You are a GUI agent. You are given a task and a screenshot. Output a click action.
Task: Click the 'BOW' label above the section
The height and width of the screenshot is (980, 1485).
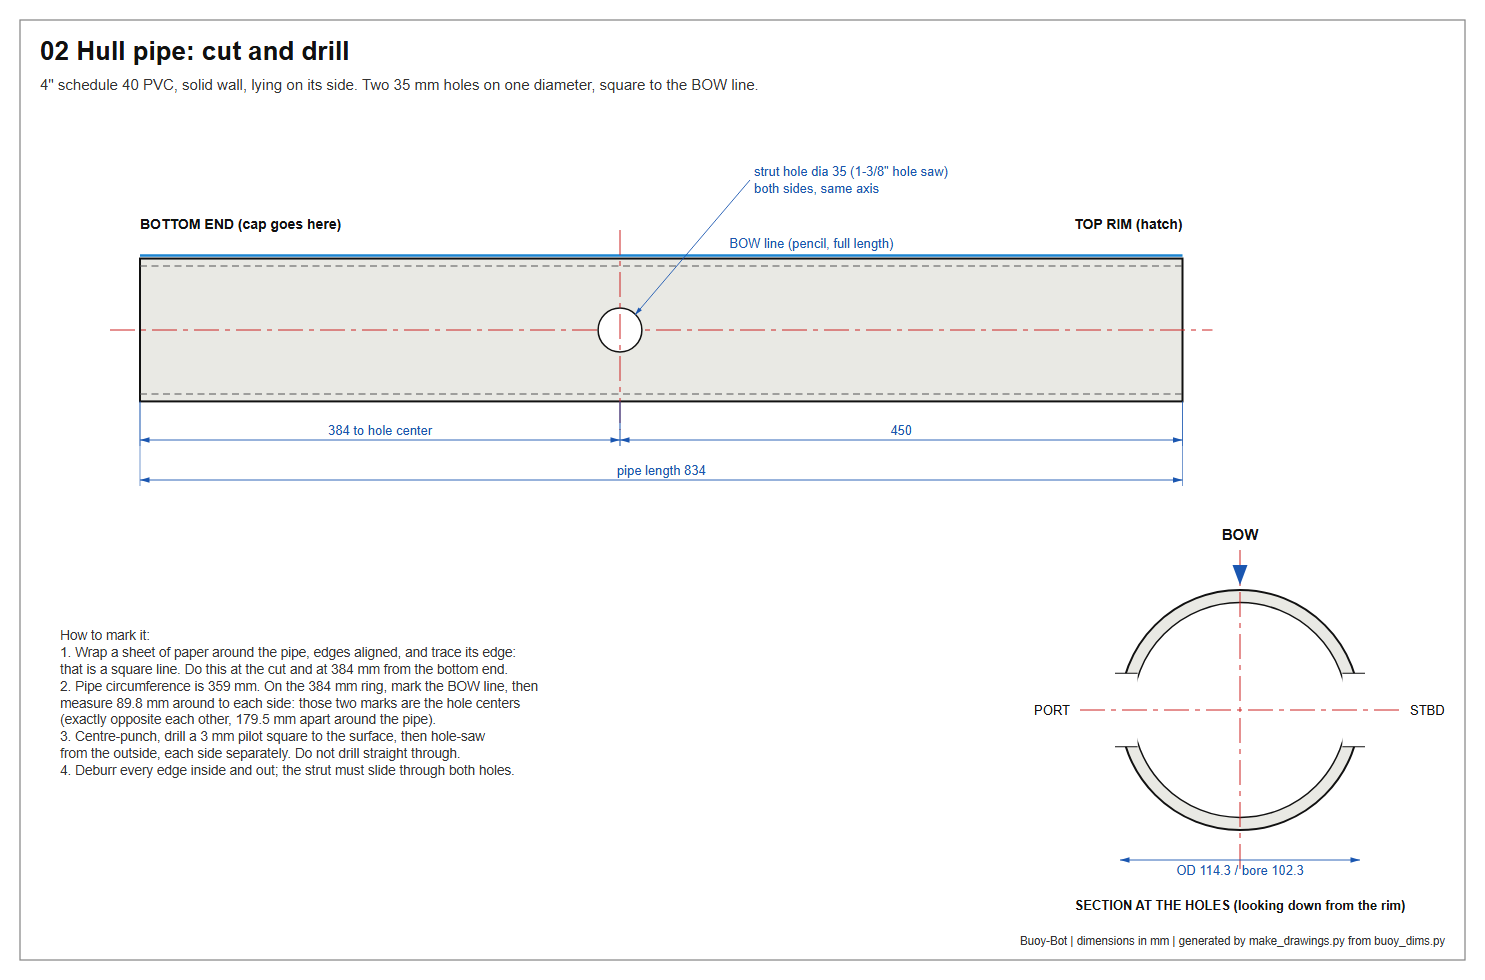pos(1240,535)
